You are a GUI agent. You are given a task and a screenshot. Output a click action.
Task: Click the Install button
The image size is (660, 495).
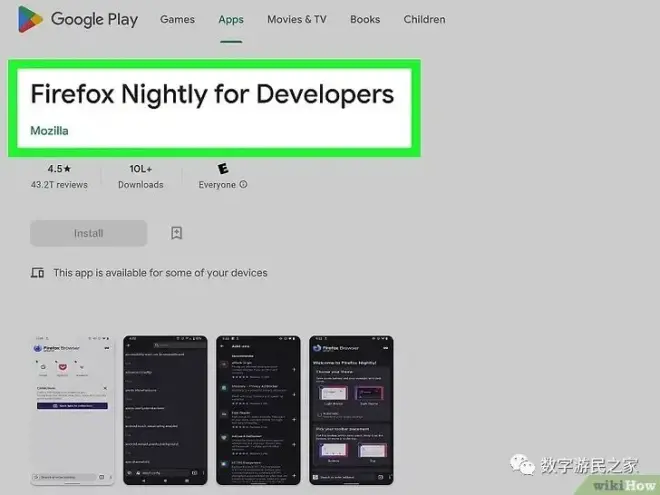coord(88,233)
